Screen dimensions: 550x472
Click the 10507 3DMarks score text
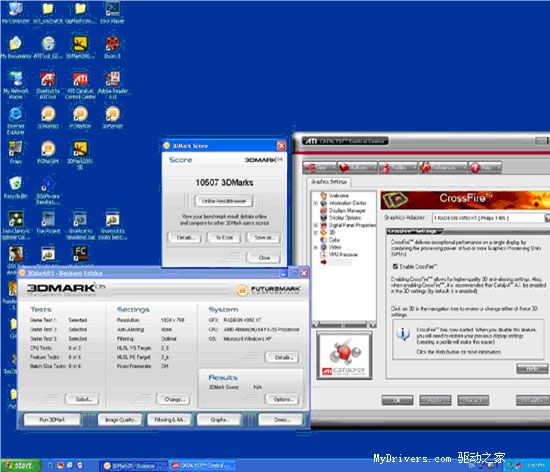click(224, 182)
